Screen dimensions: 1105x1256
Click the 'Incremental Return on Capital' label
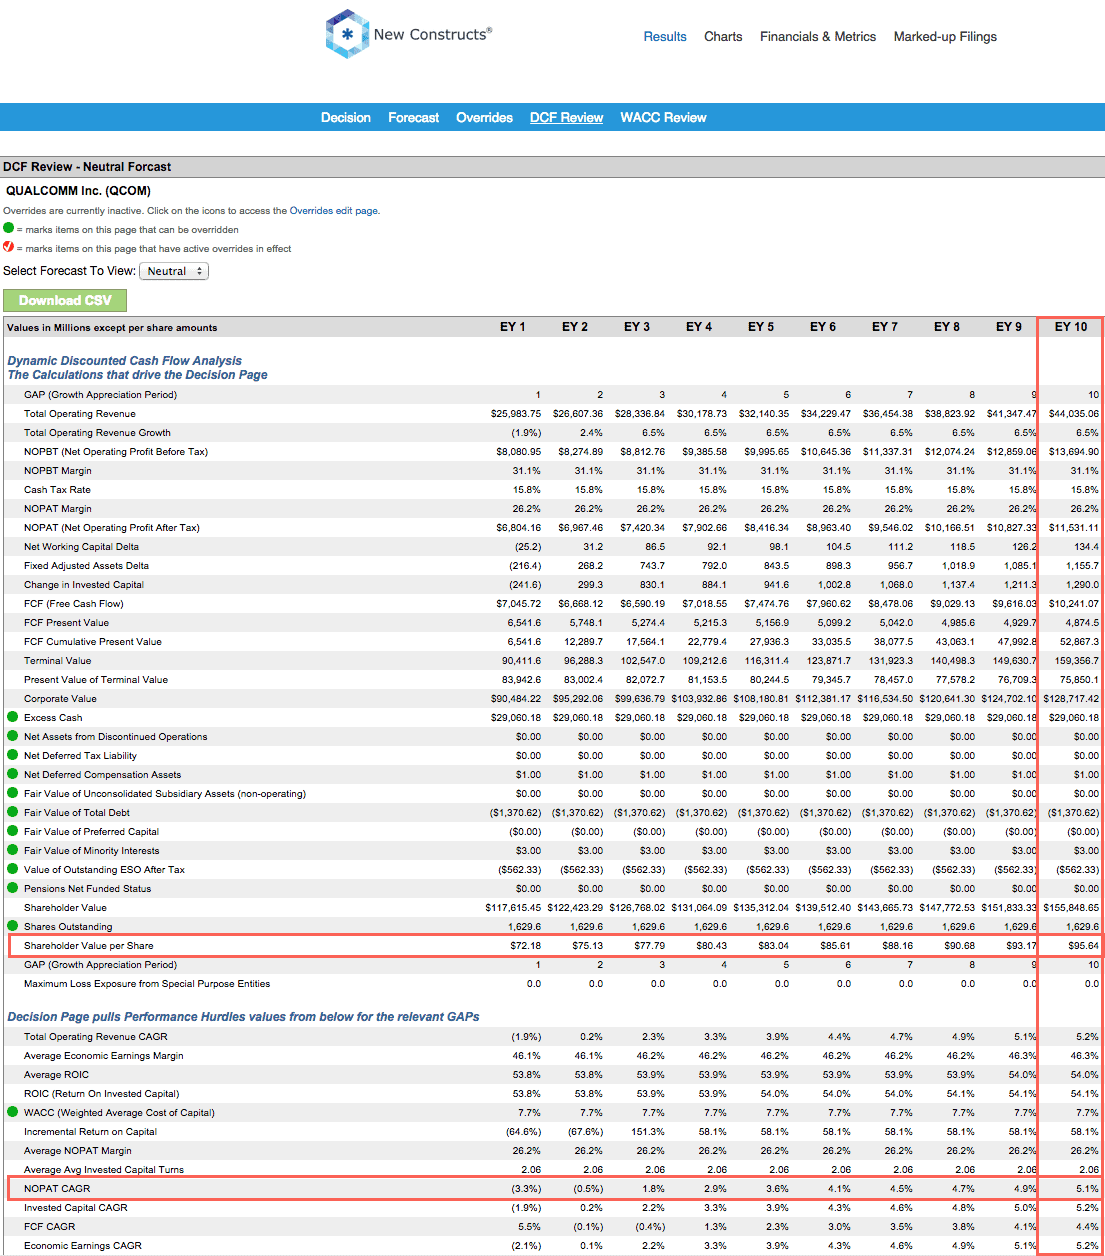(x=90, y=1132)
